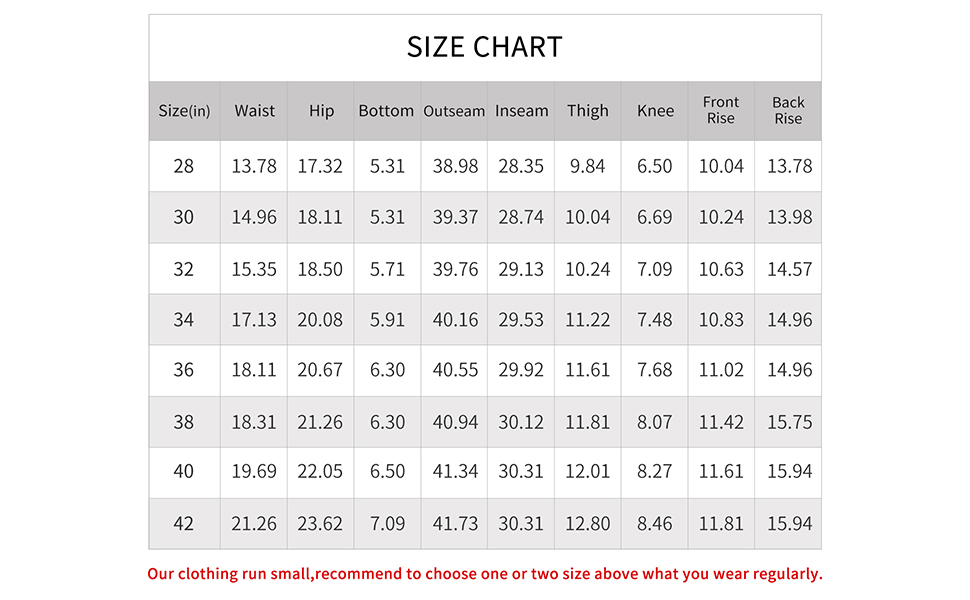Screen dimensions: 970x600
Task: Select the Knee column header
Action: point(655,111)
